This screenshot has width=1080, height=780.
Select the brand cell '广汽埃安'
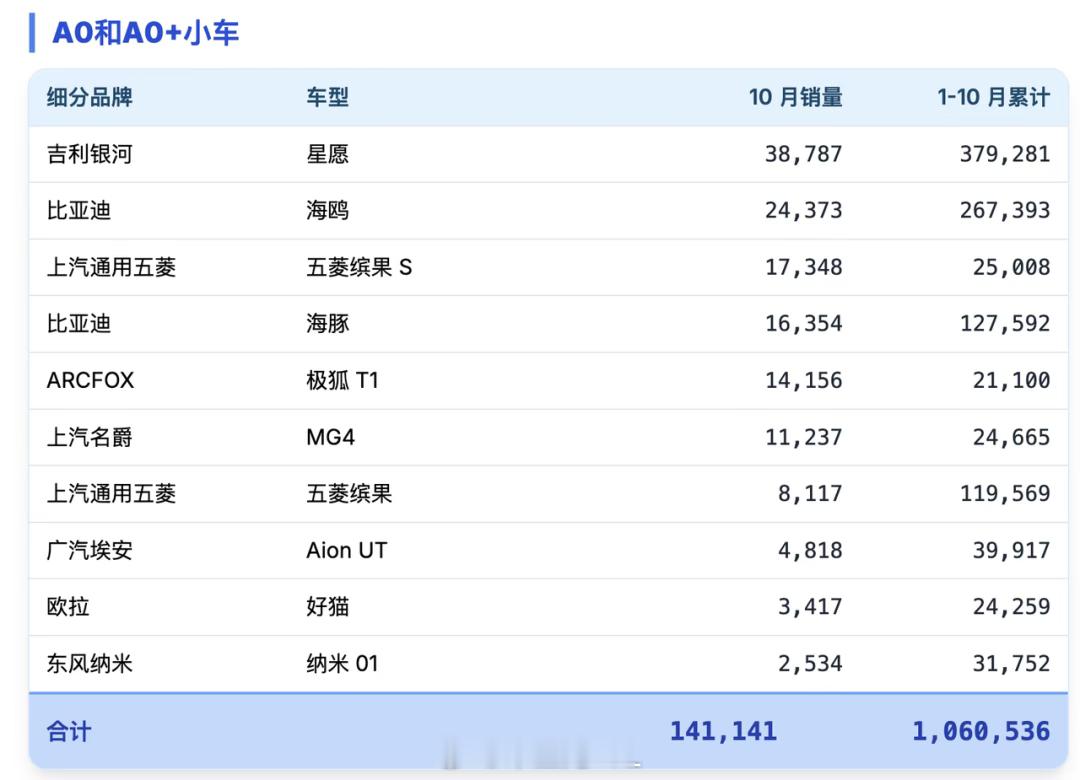[90, 550]
